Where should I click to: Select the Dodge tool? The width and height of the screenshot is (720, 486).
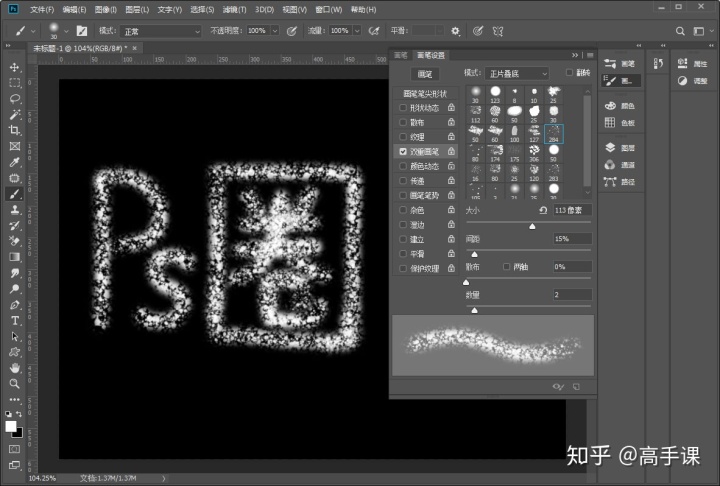(15, 289)
